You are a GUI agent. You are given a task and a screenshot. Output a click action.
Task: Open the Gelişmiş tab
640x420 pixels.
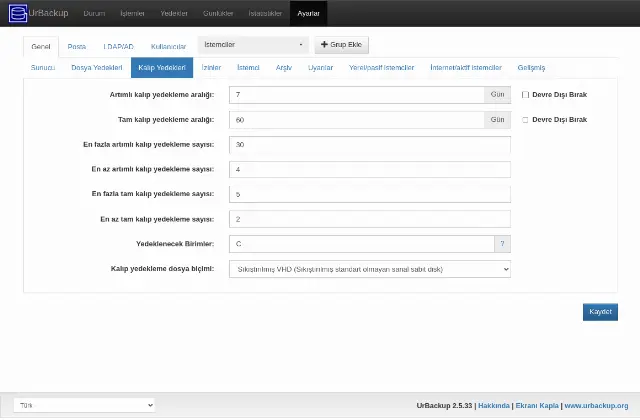(x=531, y=68)
